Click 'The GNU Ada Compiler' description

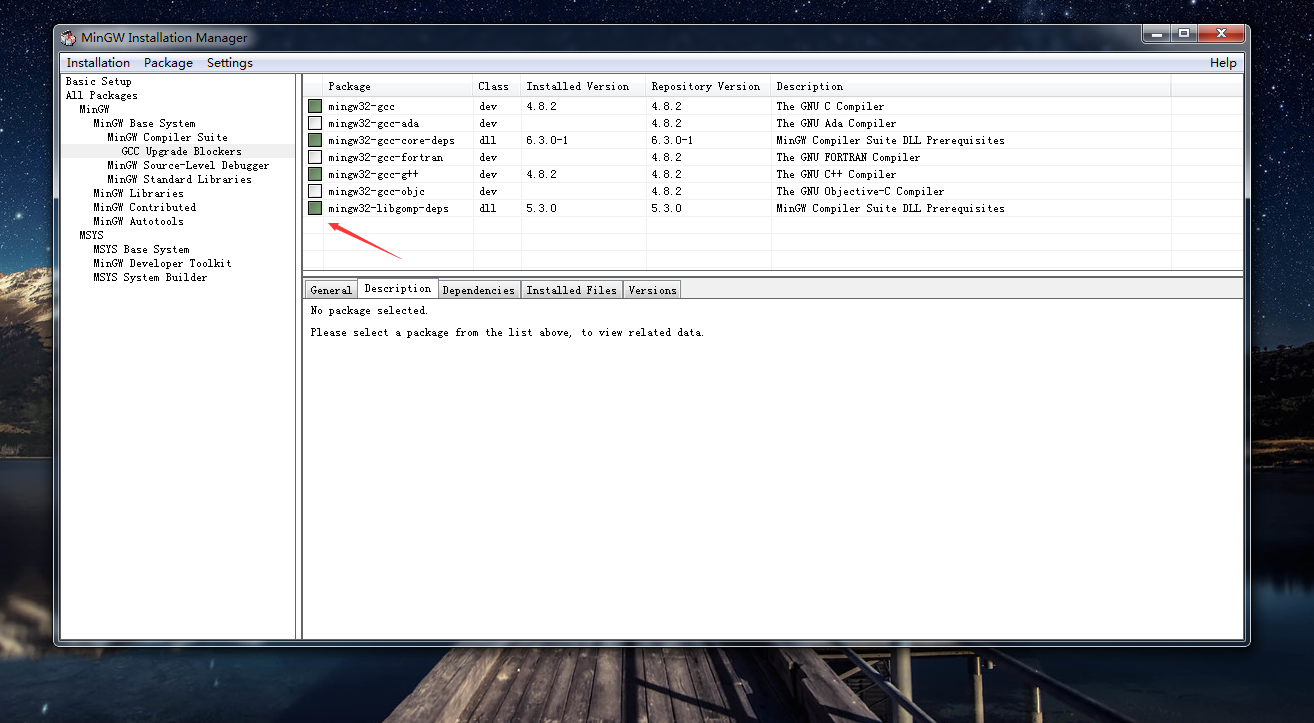(x=836, y=123)
